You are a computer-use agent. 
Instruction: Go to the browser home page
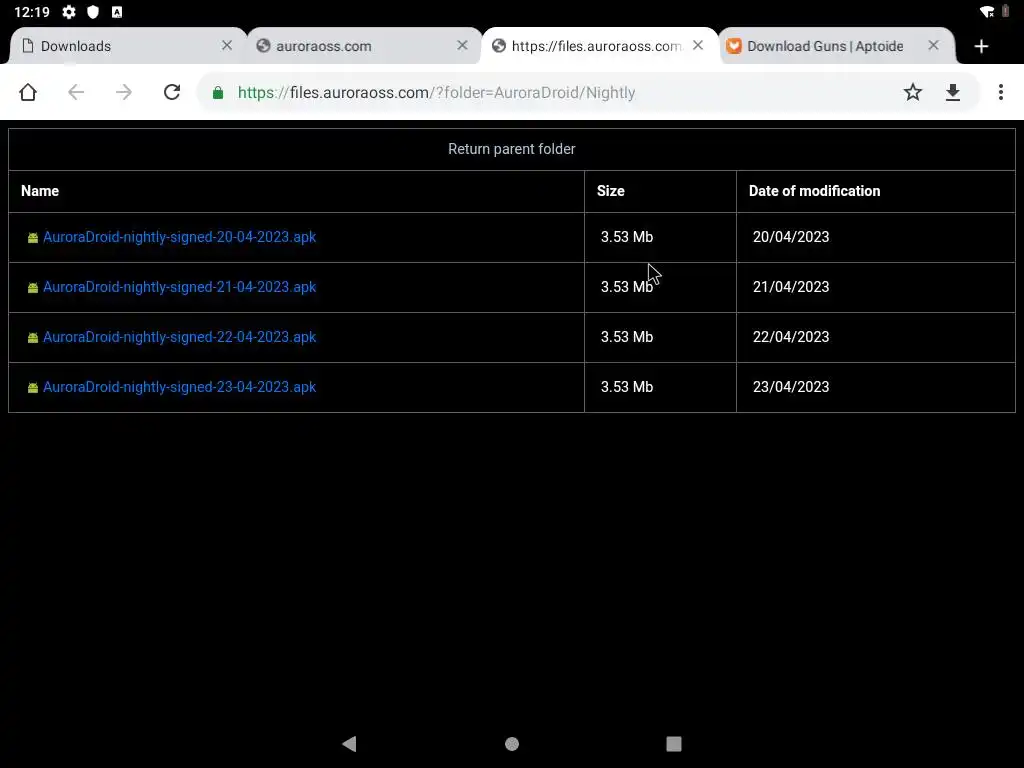click(27, 92)
